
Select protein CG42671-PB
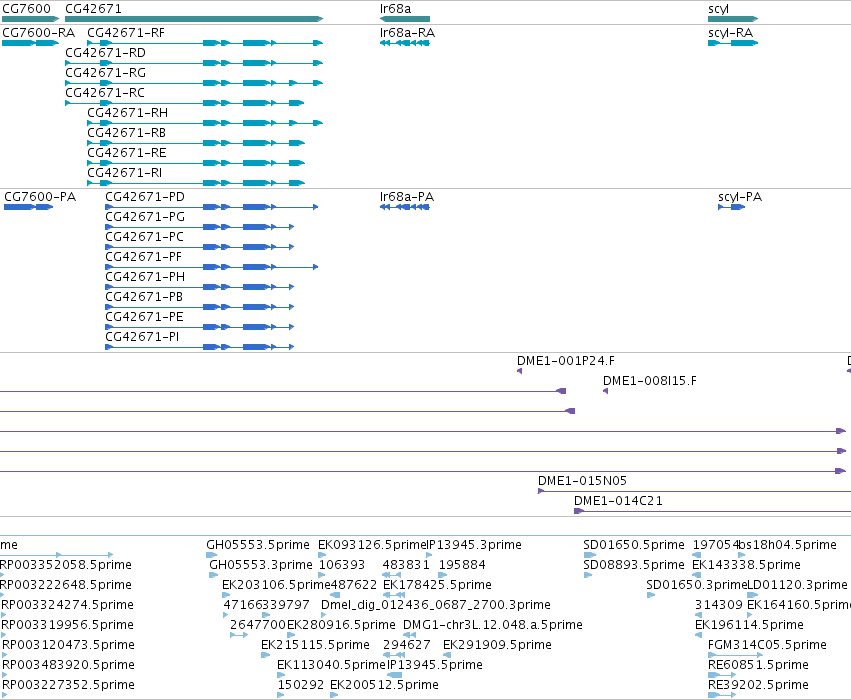coord(144,297)
